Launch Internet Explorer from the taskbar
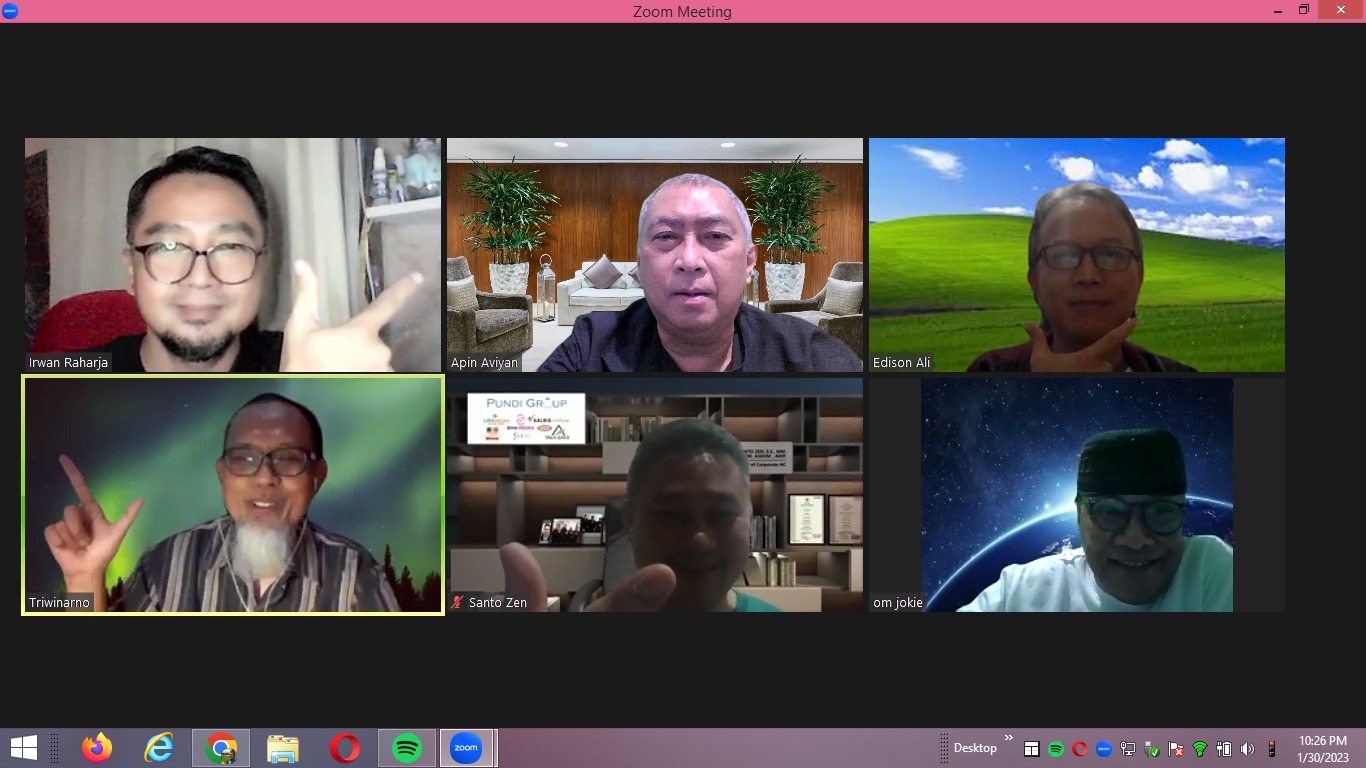The image size is (1366, 768). pyautogui.click(x=159, y=748)
